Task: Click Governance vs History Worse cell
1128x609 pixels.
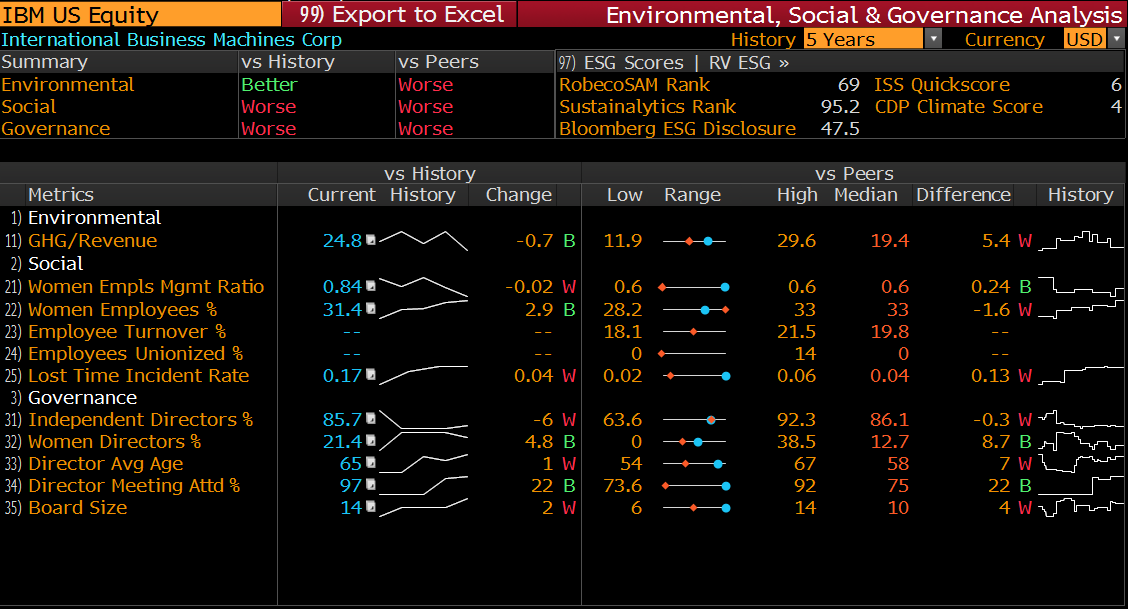Action: click(x=269, y=129)
